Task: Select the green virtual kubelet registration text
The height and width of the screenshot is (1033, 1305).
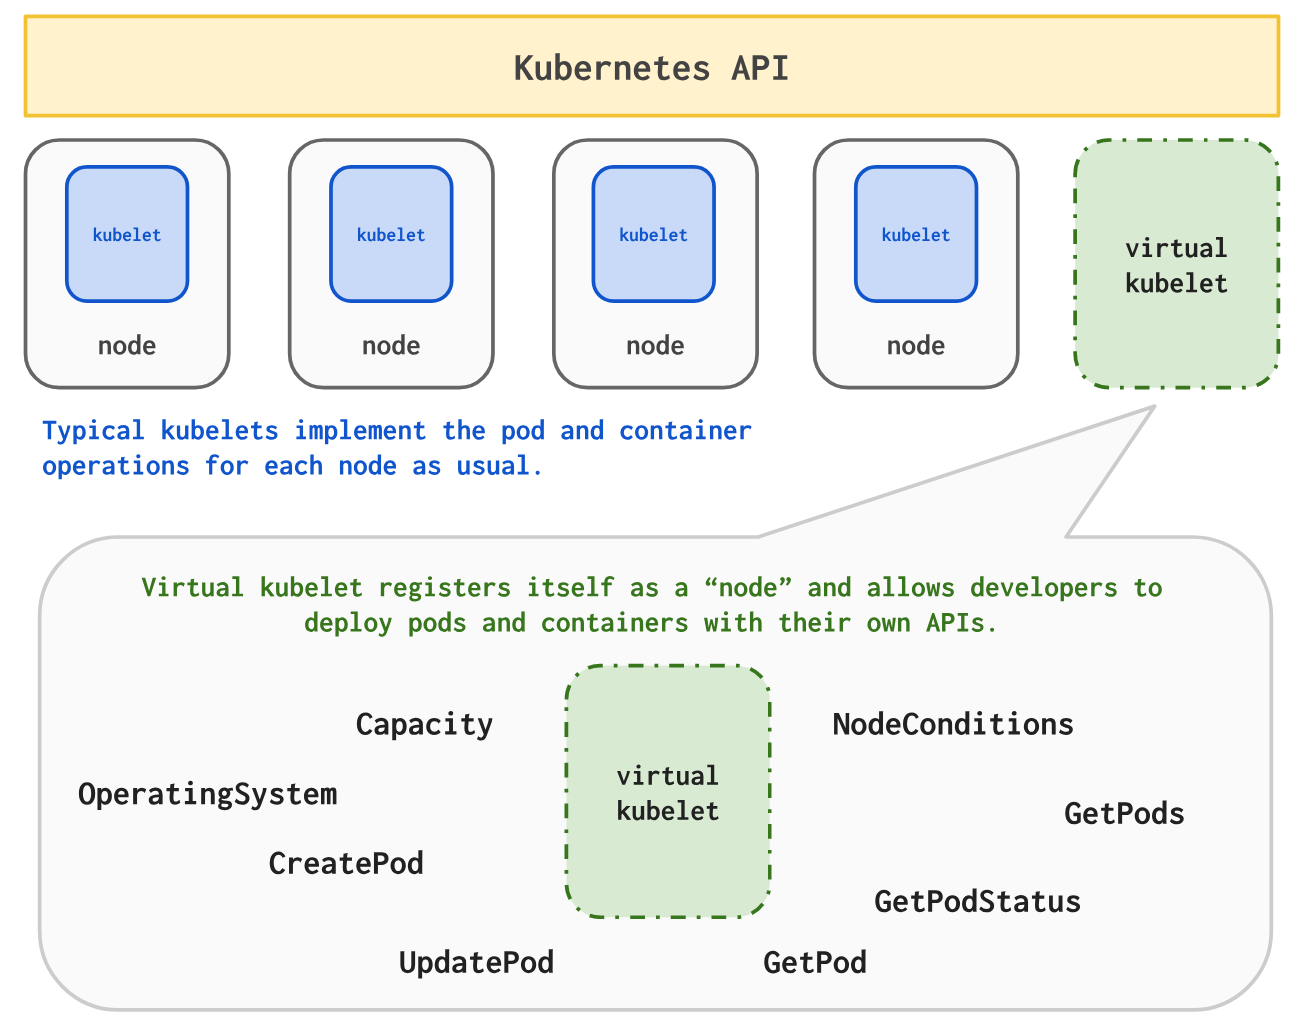Action: [x=652, y=604]
